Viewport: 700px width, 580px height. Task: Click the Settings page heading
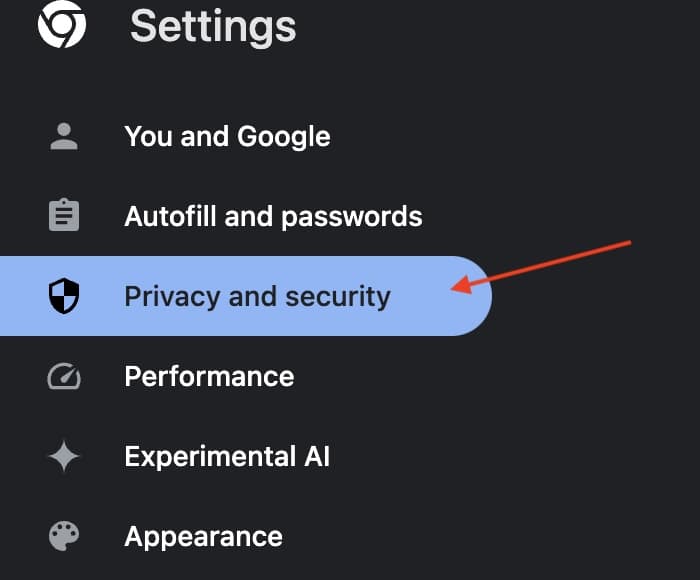point(213,27)
